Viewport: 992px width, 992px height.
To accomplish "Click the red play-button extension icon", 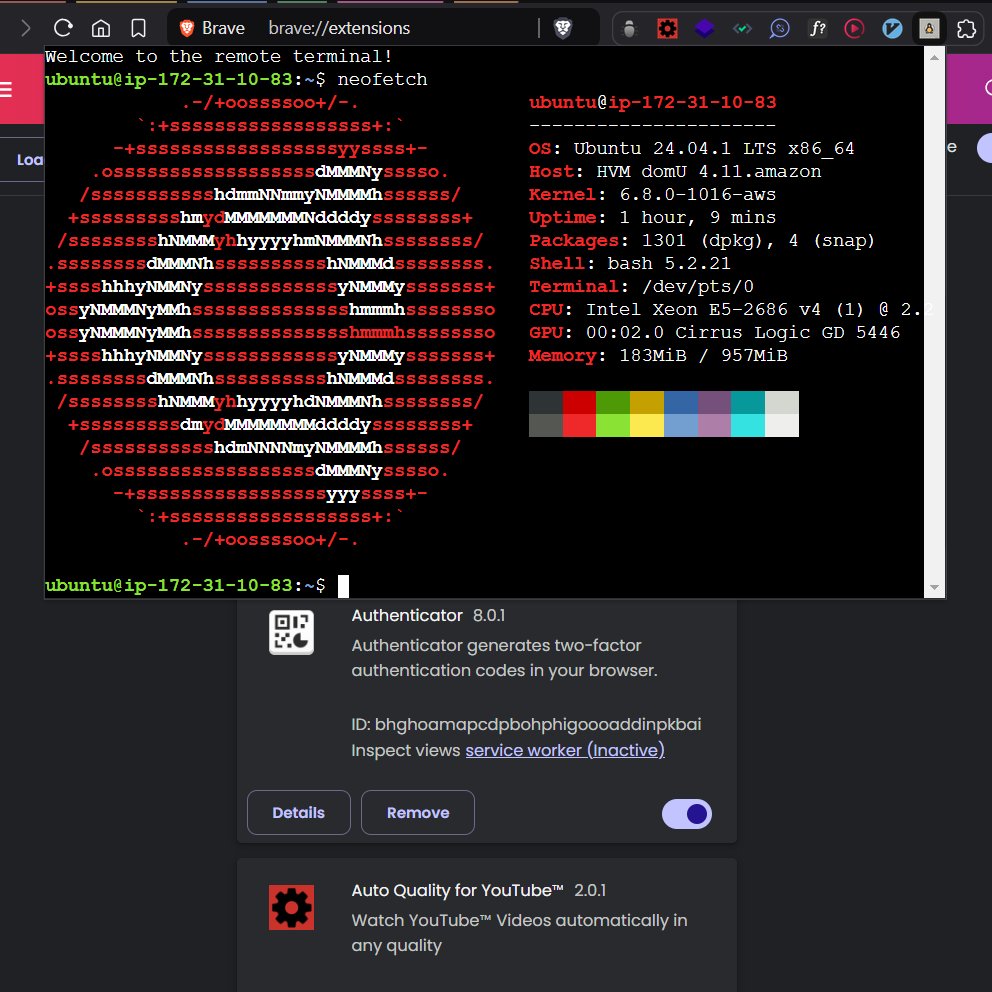I will point(854,29).
